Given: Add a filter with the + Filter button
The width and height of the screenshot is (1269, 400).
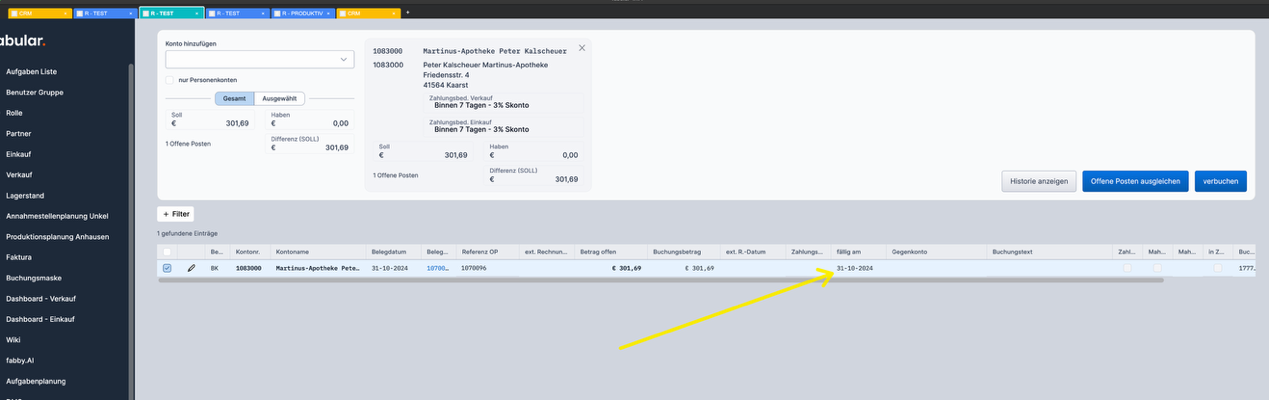Looking at the screenshot, I should [x=175, y=214].
